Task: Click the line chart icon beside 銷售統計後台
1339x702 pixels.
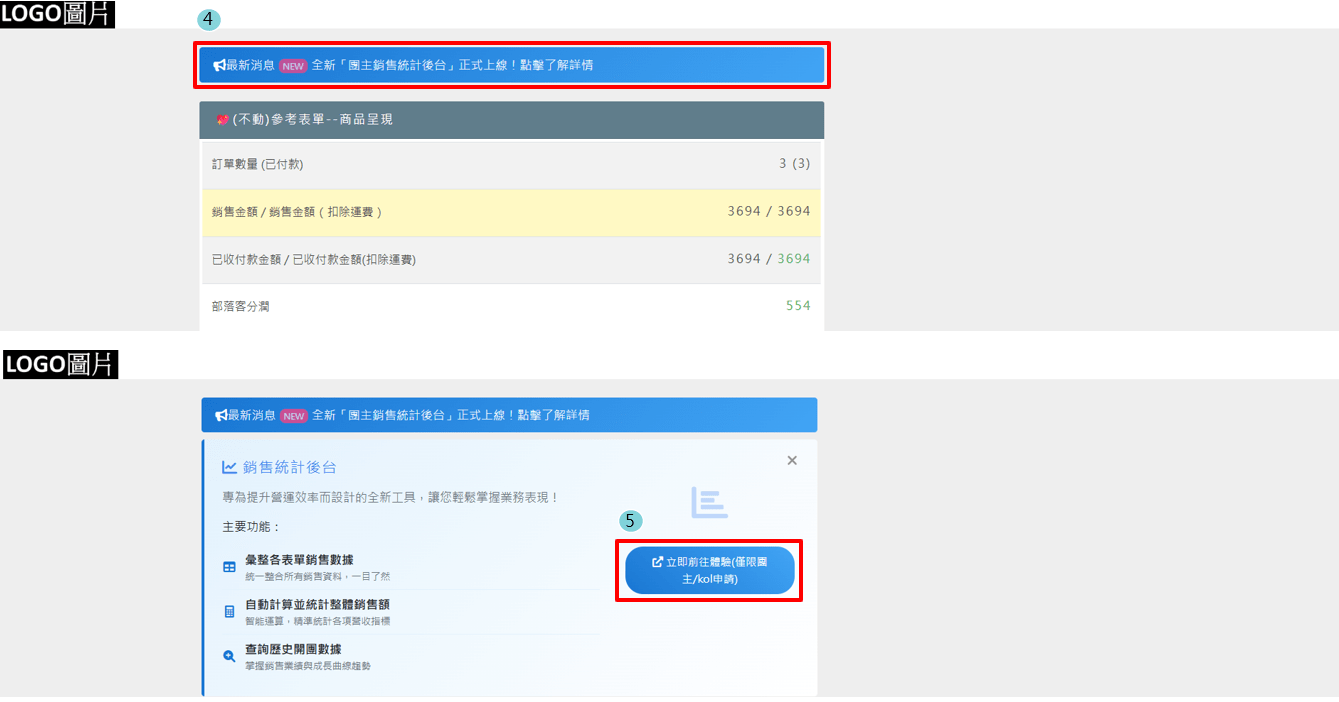Action: coord(230,467)
